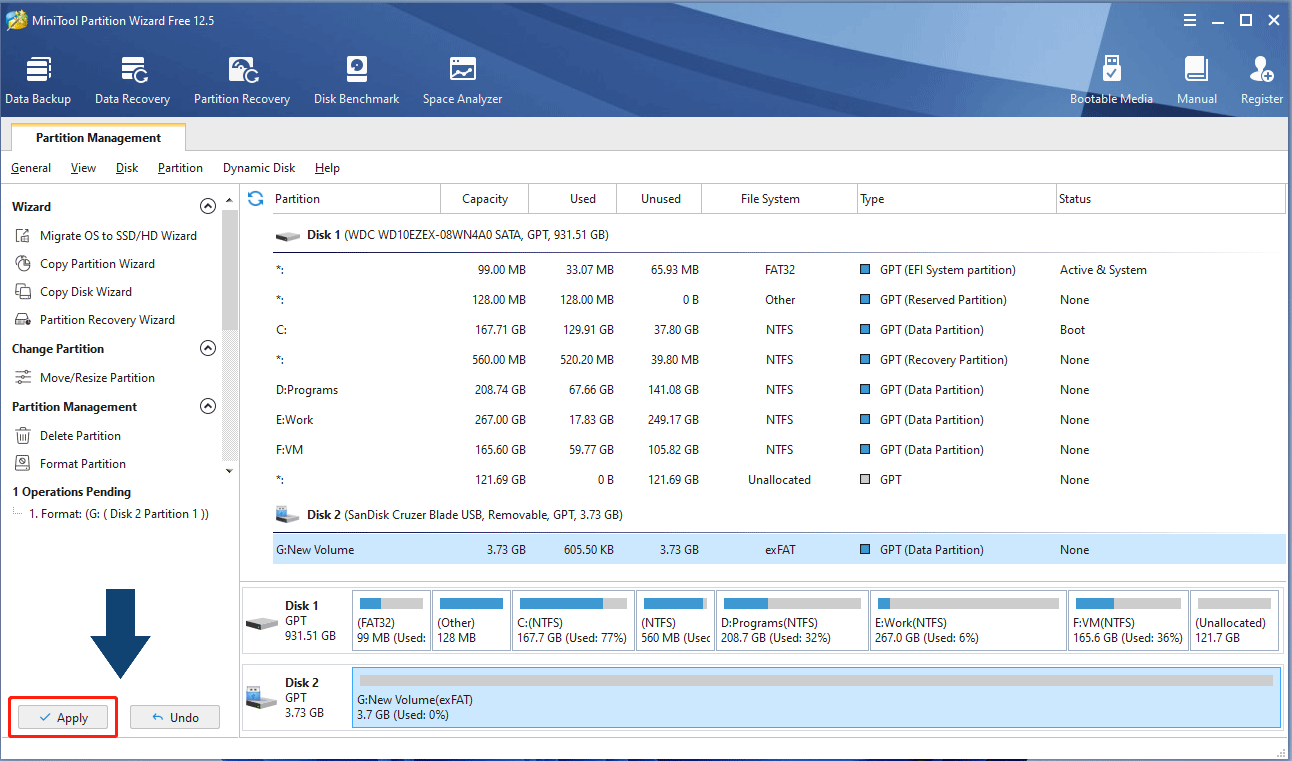Click Disk 2 SanDisk header row
Viewport: 1292px width, 761px height.
[x=778, y=515]
